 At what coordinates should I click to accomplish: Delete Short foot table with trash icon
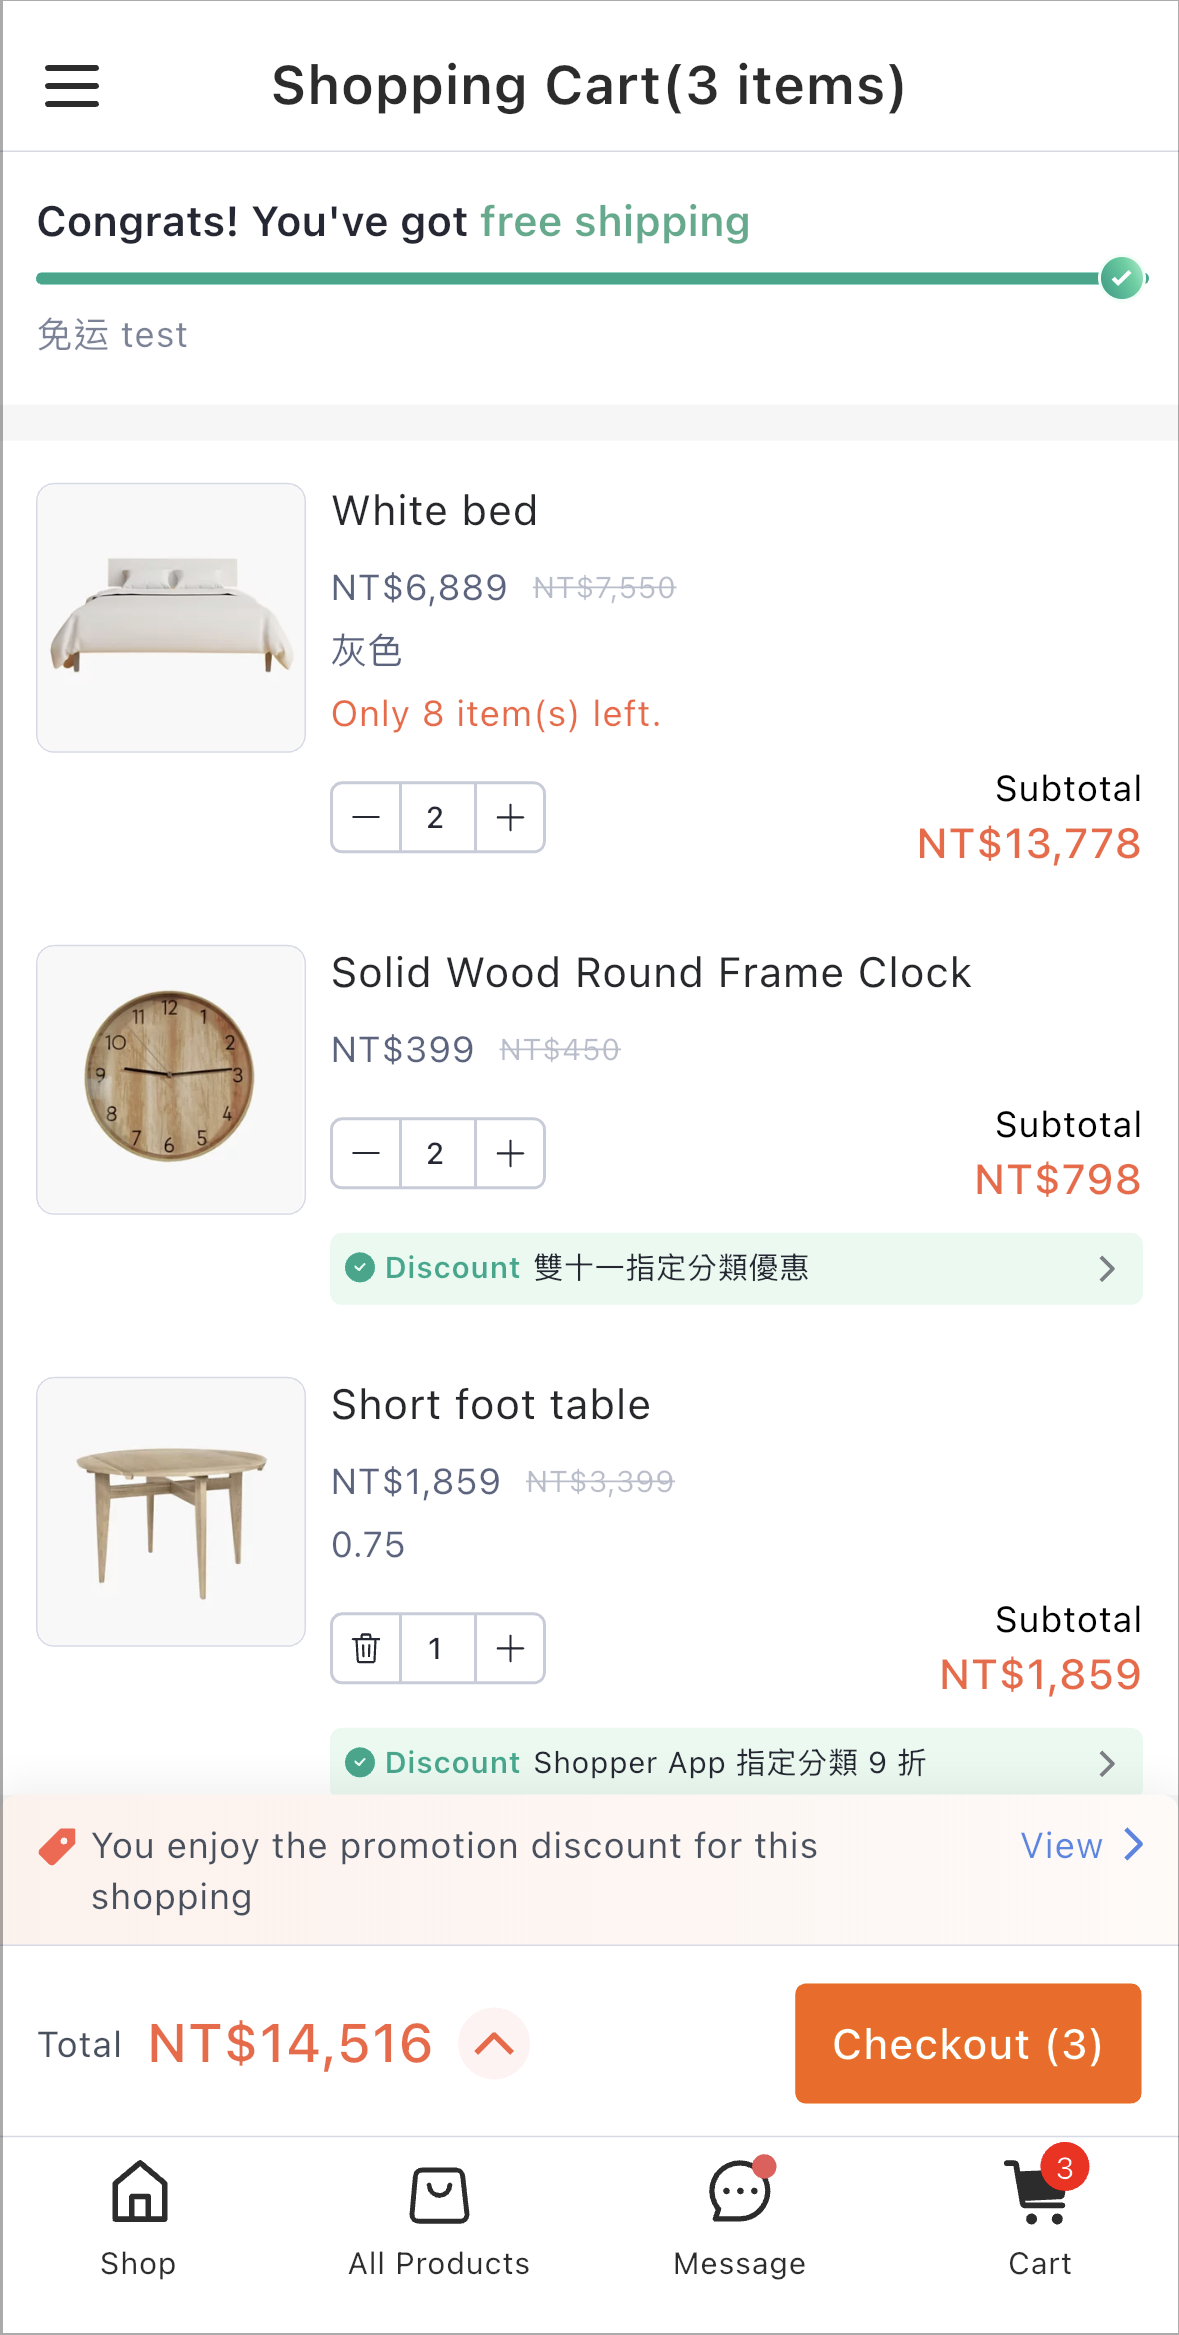coord(366,1648)
